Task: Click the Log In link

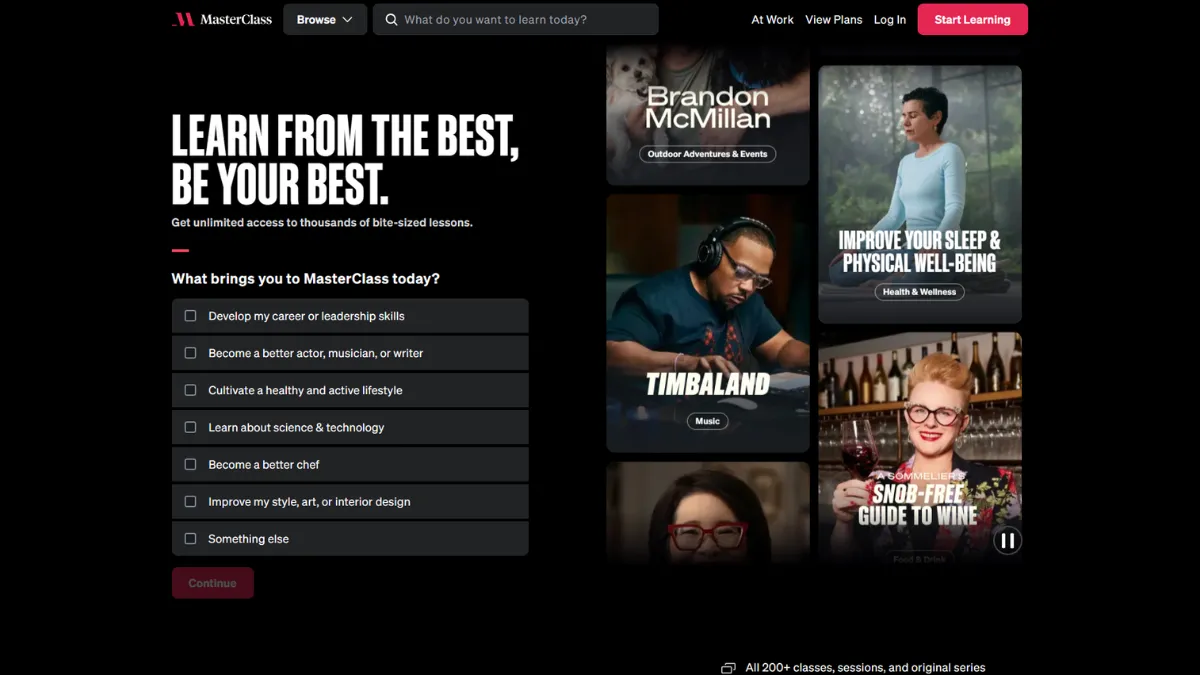Action: [x=890, y=19]
